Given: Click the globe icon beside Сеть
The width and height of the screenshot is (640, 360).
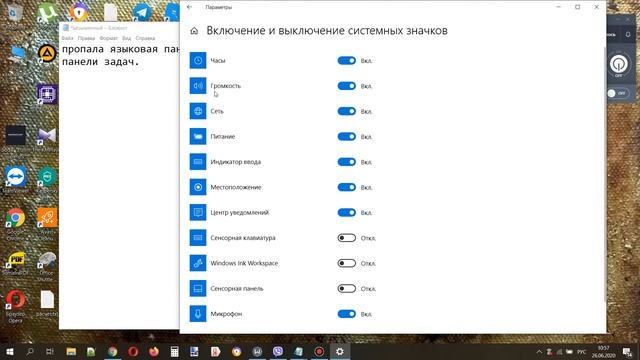Looking at the screenshot, I should coord(198,111).
